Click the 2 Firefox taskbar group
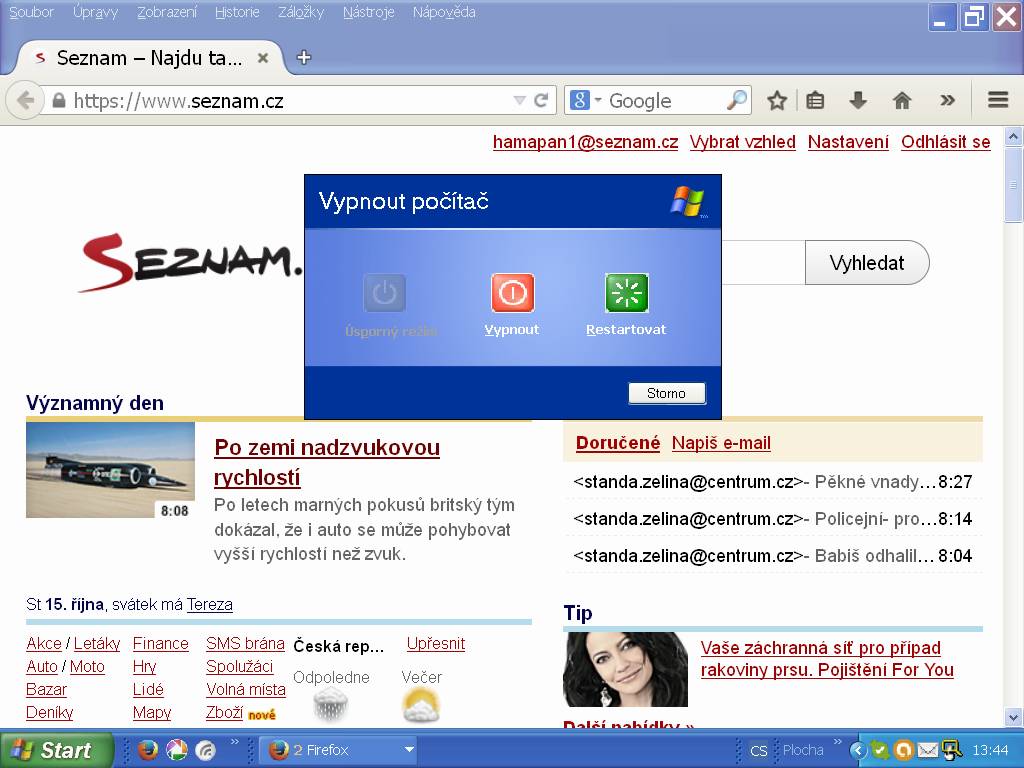The height and width of the screenshot is (768, 1024). (340, 750)
